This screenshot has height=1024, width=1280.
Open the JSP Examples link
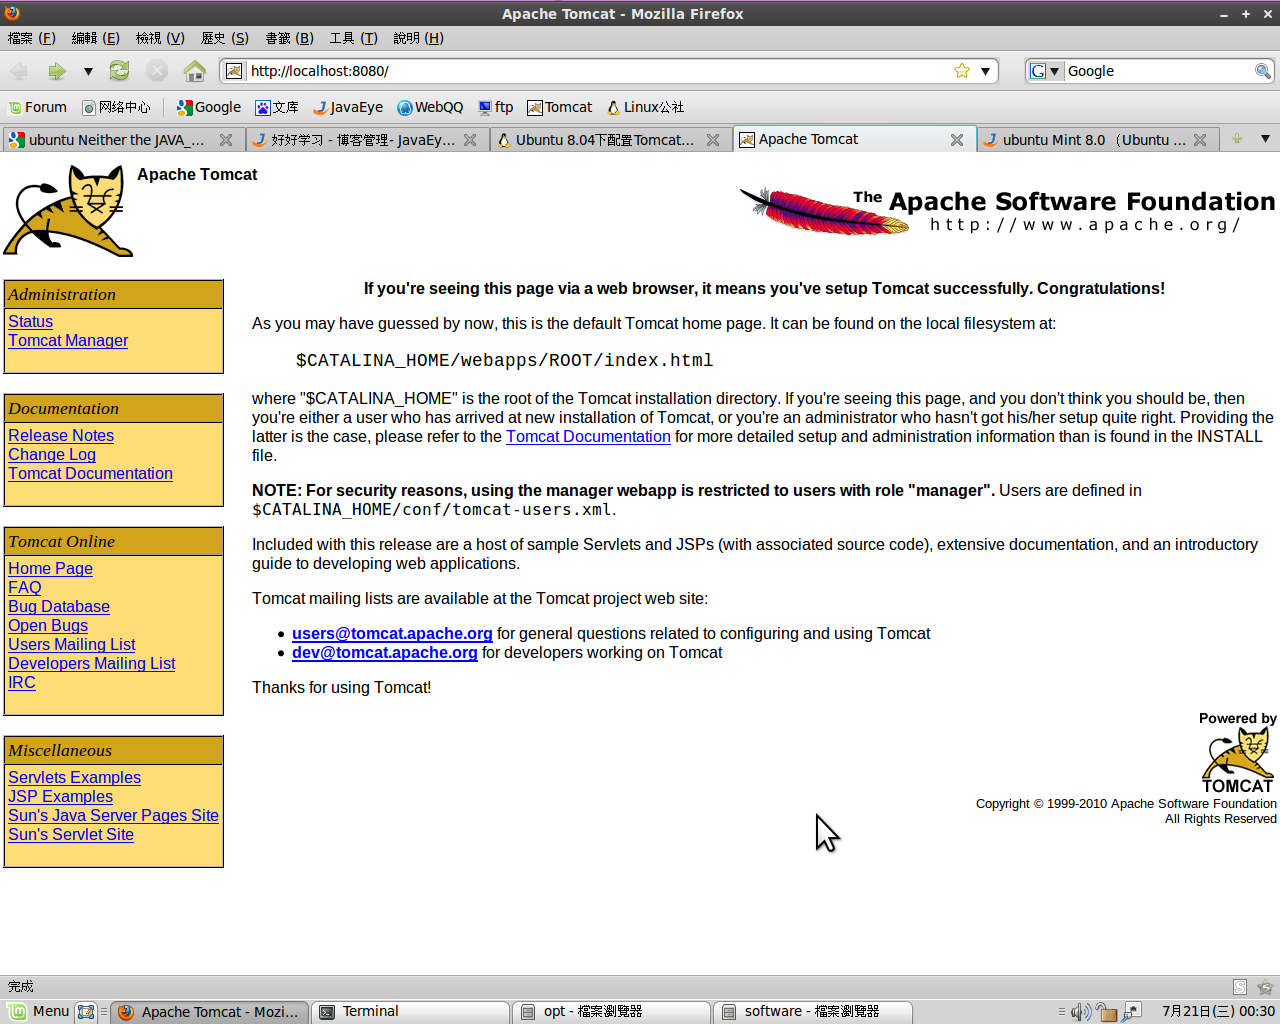[60, 796]
